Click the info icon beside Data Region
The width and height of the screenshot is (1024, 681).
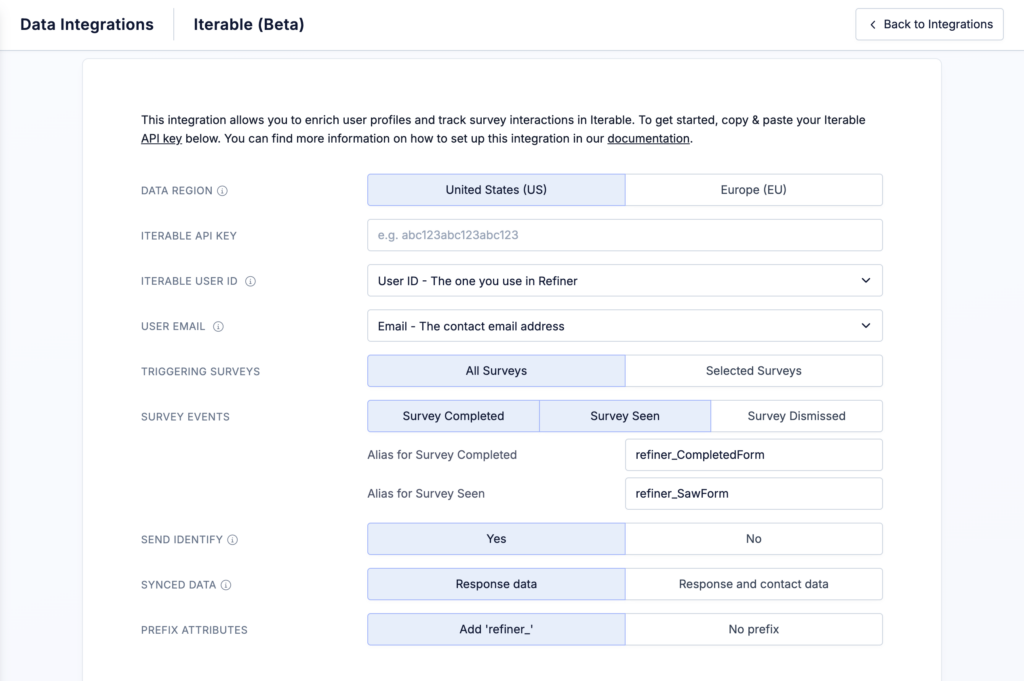pos(223,191)
